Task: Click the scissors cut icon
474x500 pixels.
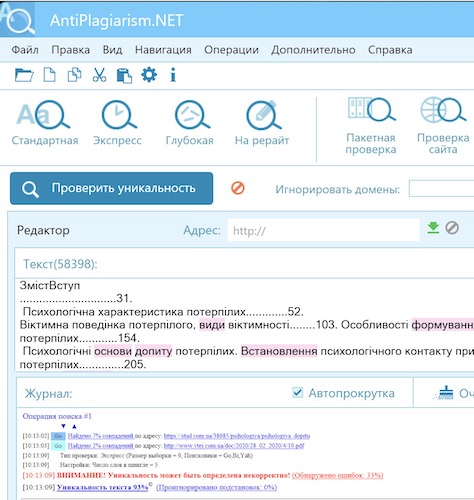Action: (x=99, y=75)
